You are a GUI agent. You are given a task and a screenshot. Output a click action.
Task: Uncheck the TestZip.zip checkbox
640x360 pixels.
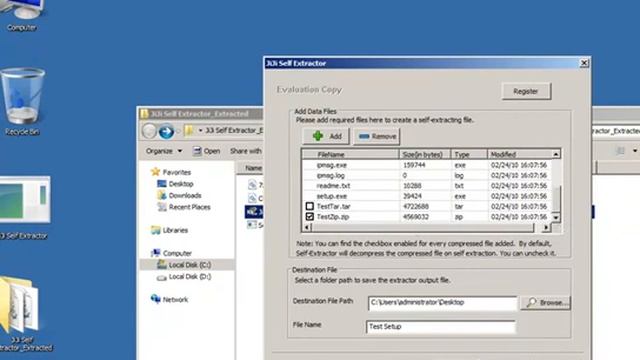(310, 216)
